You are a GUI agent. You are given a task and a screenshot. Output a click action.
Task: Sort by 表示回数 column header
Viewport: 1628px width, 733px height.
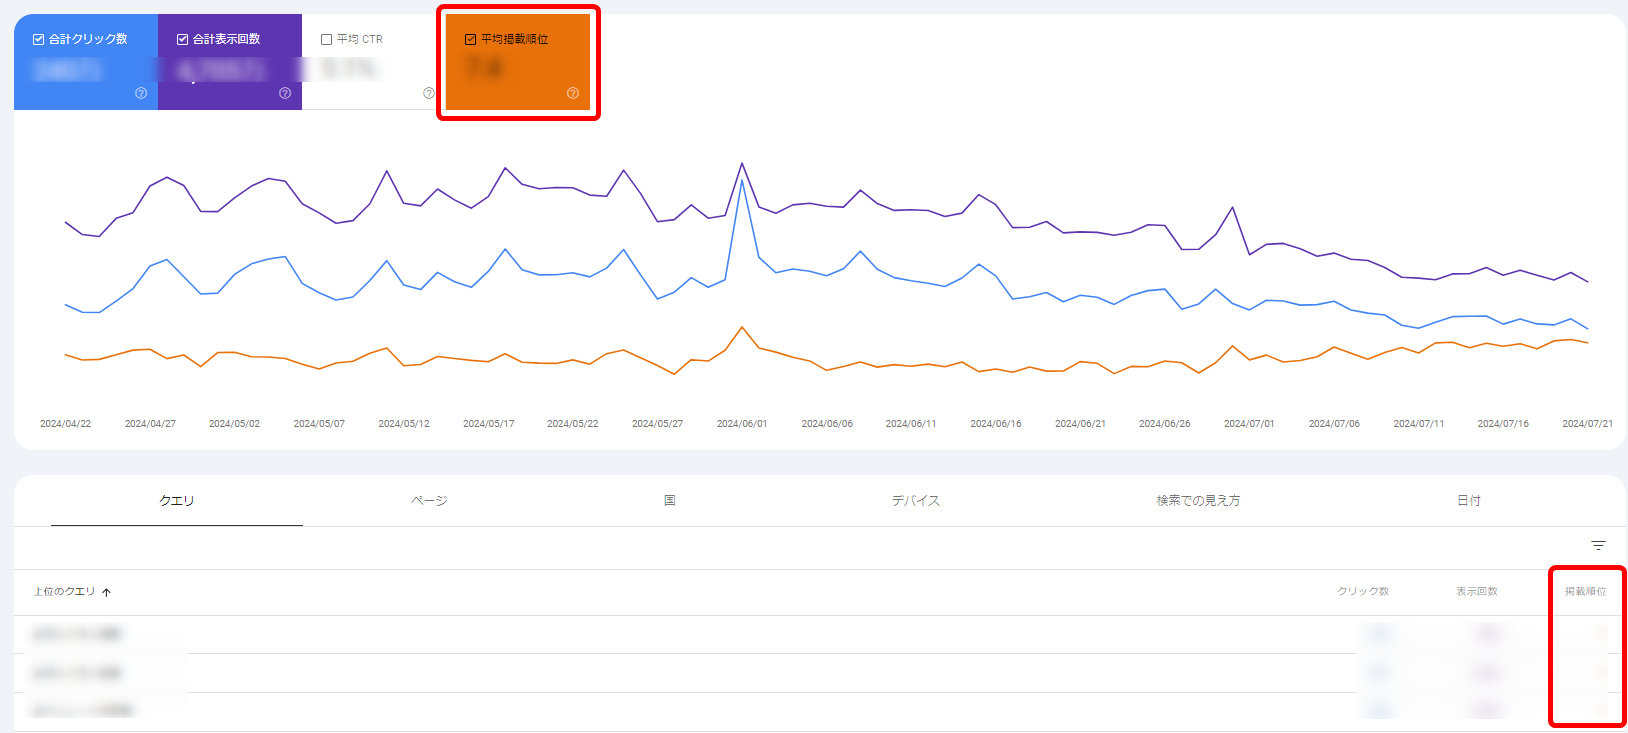(1477, 592)
